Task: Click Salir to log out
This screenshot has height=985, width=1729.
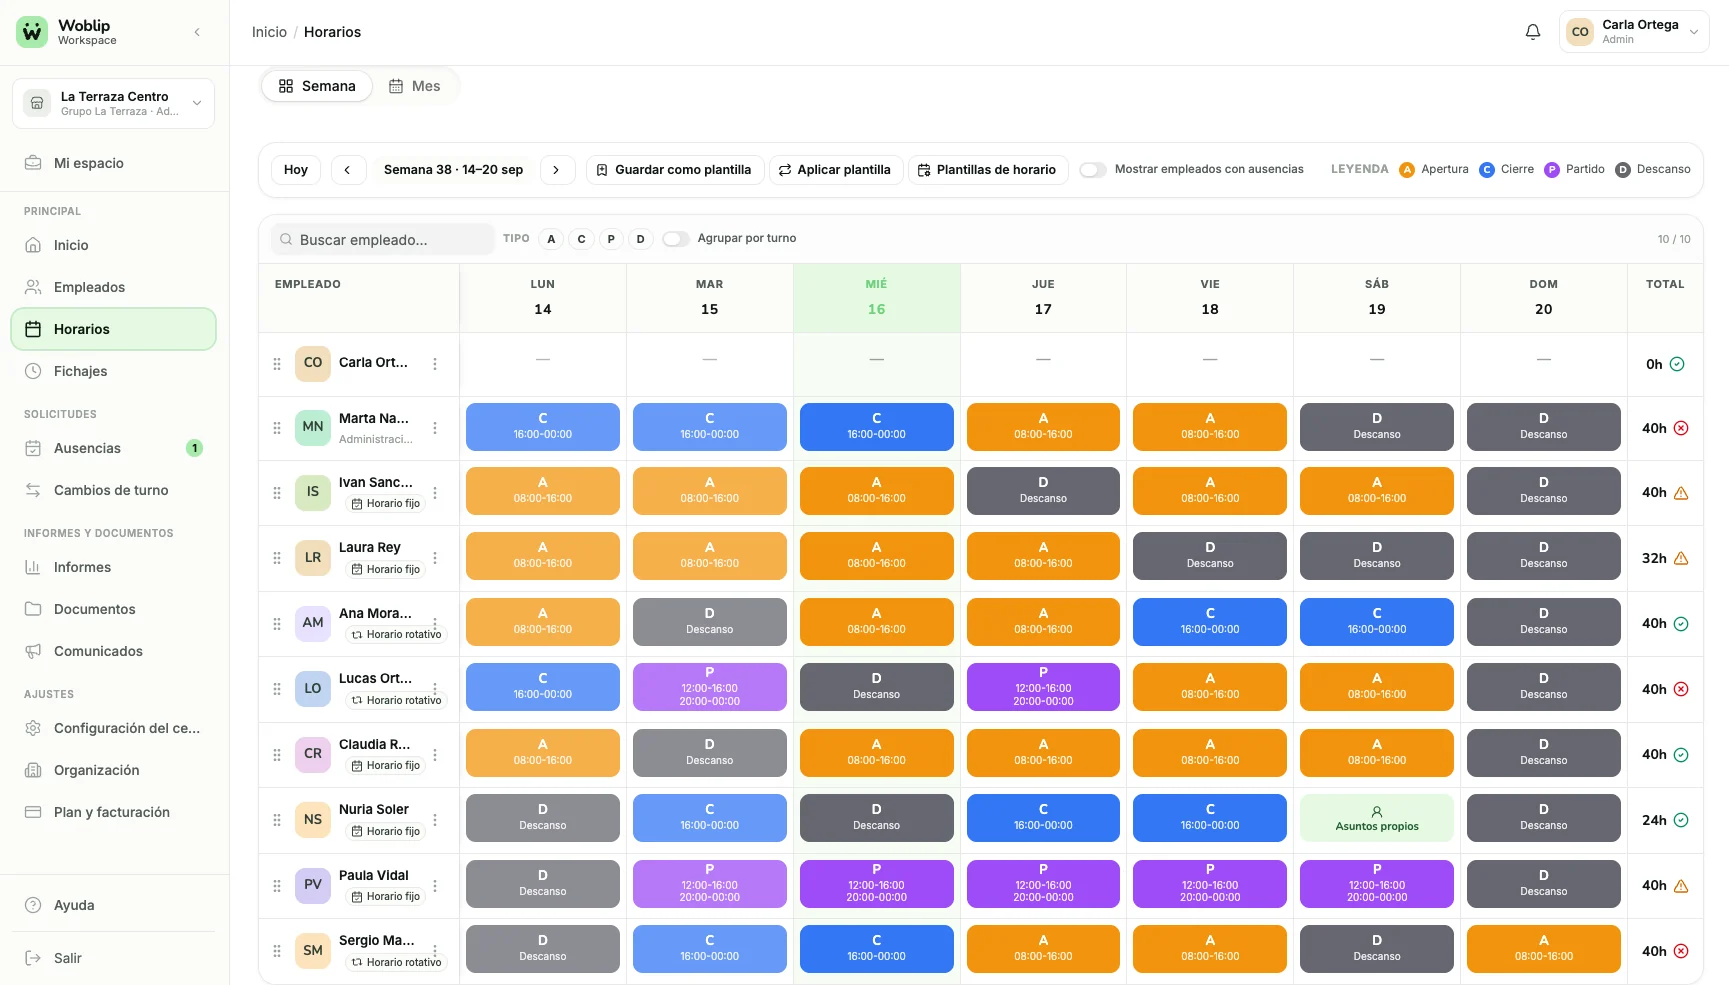Action: click(x=114, y=958)
